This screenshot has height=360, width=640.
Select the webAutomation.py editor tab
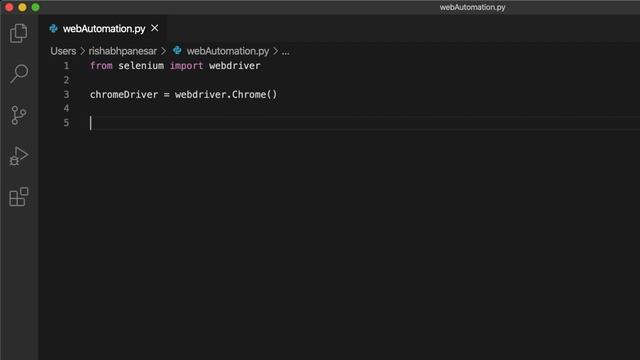point(104,29)
